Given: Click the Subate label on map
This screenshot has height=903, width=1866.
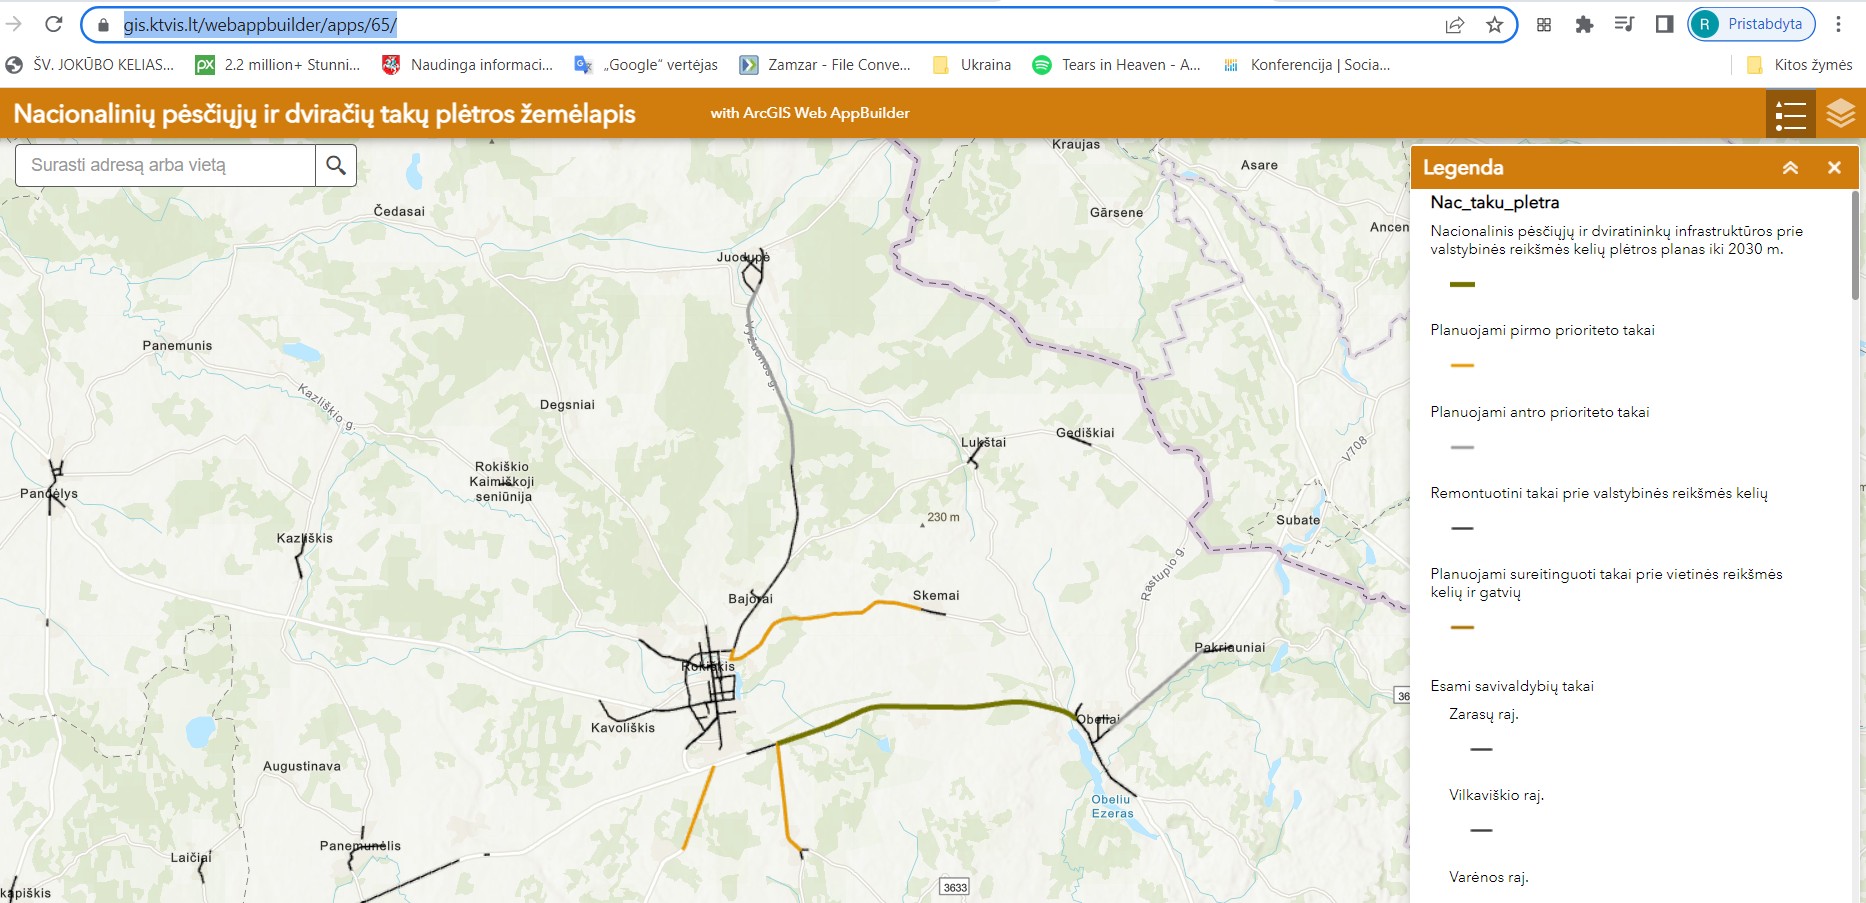Looking at the screenshot, I should tap(1298, 520).
